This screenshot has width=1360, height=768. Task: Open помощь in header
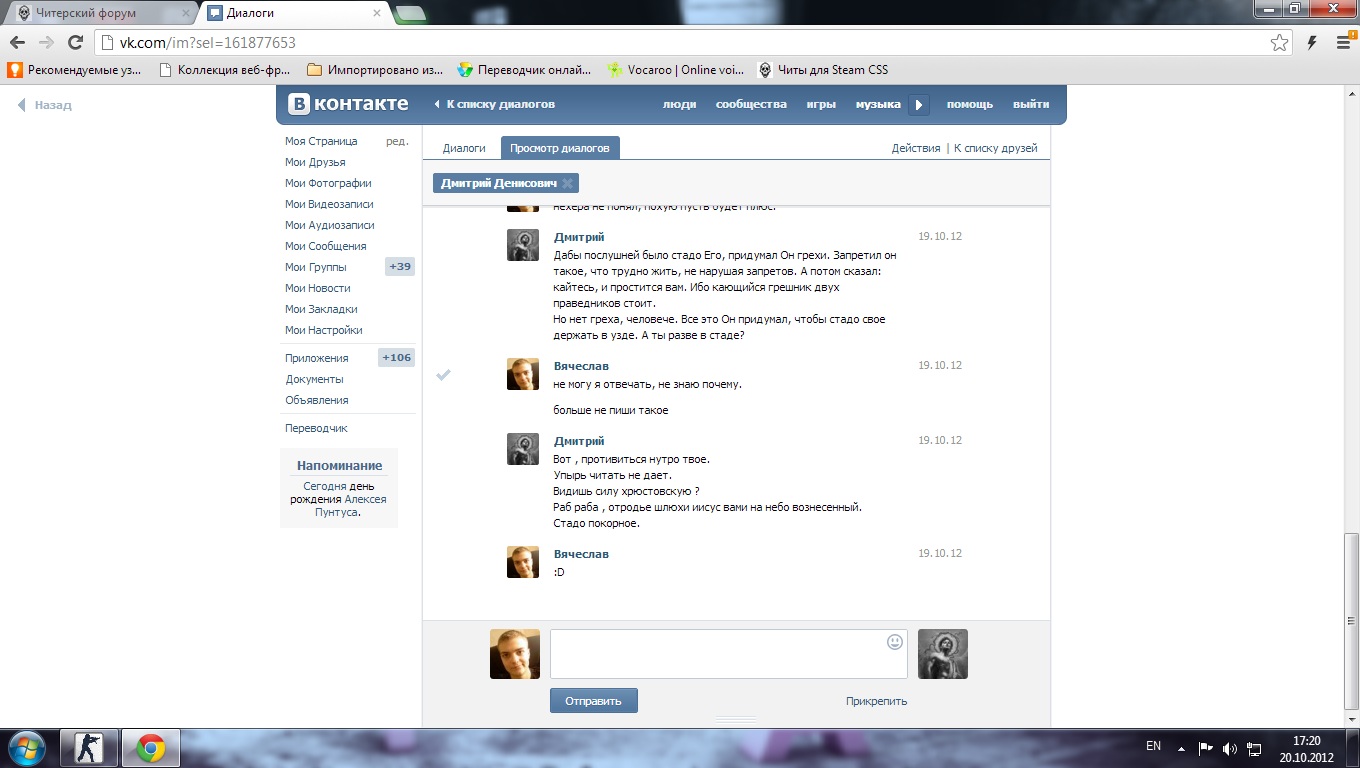point(970,104)
